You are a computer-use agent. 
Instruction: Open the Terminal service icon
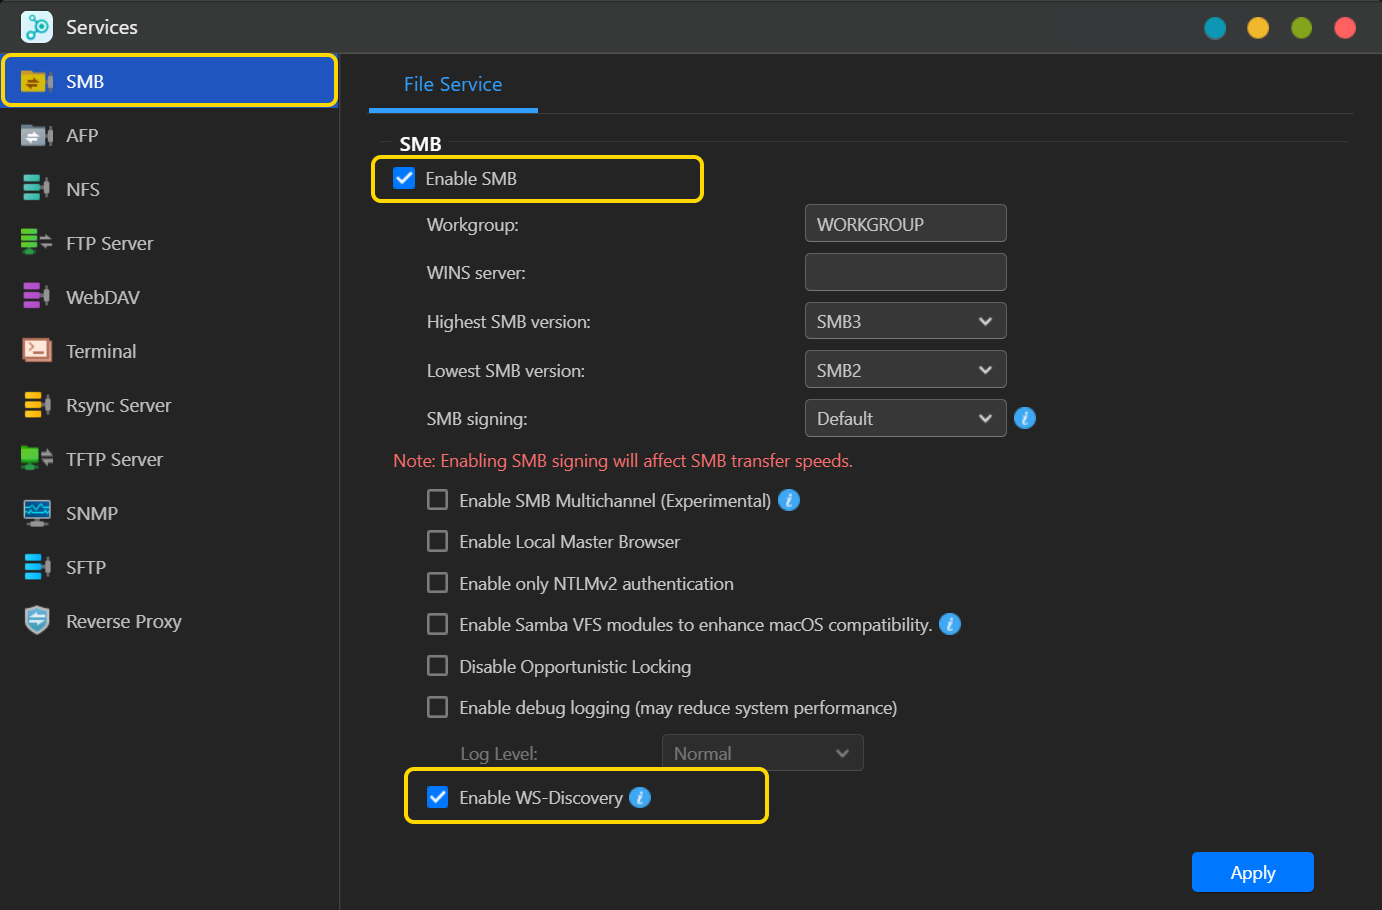click(x=37, y=351)
